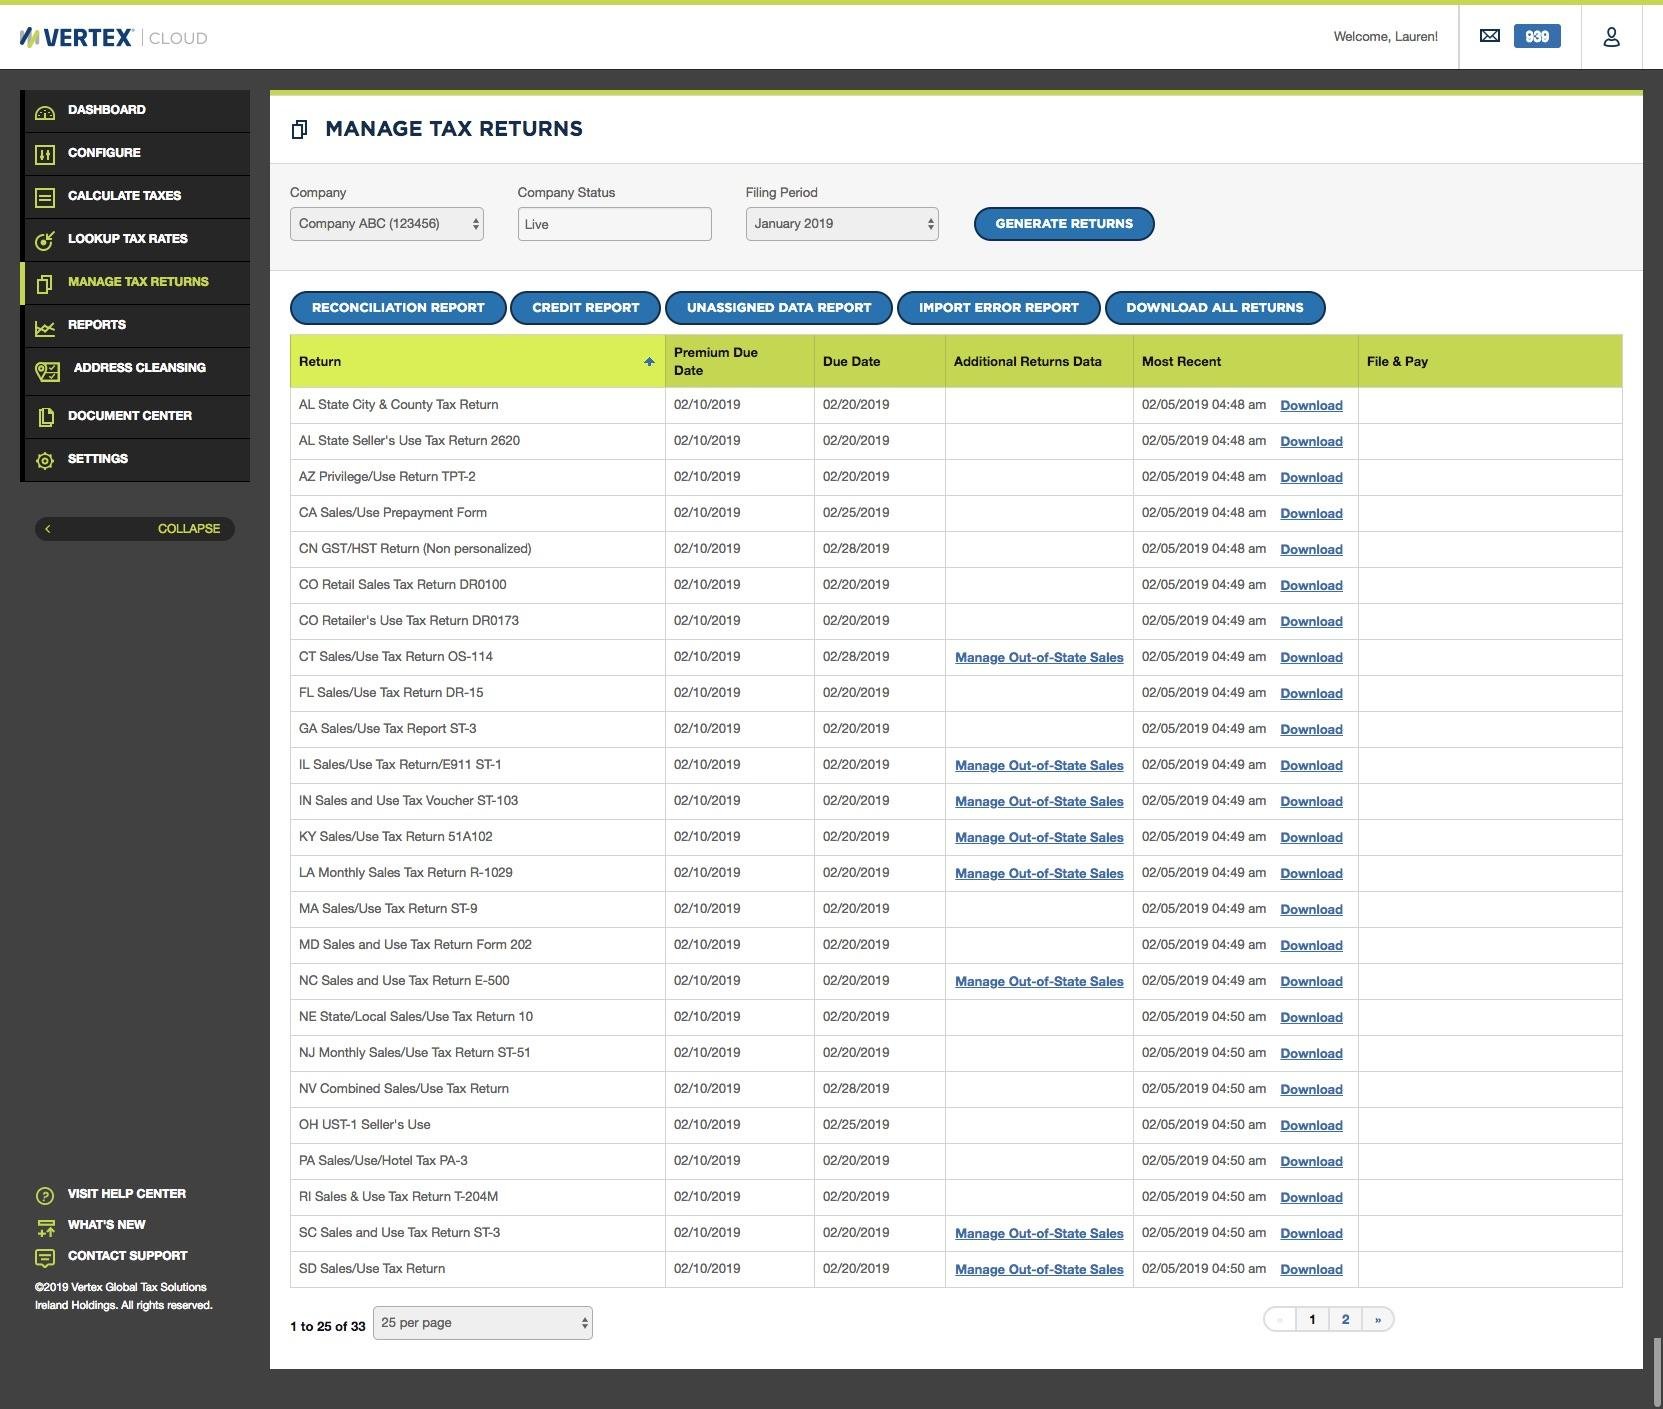Viewport: 1663px width, 1409px height.
Task: Open the Unassigned Data Report
Action: coord(779,308)
